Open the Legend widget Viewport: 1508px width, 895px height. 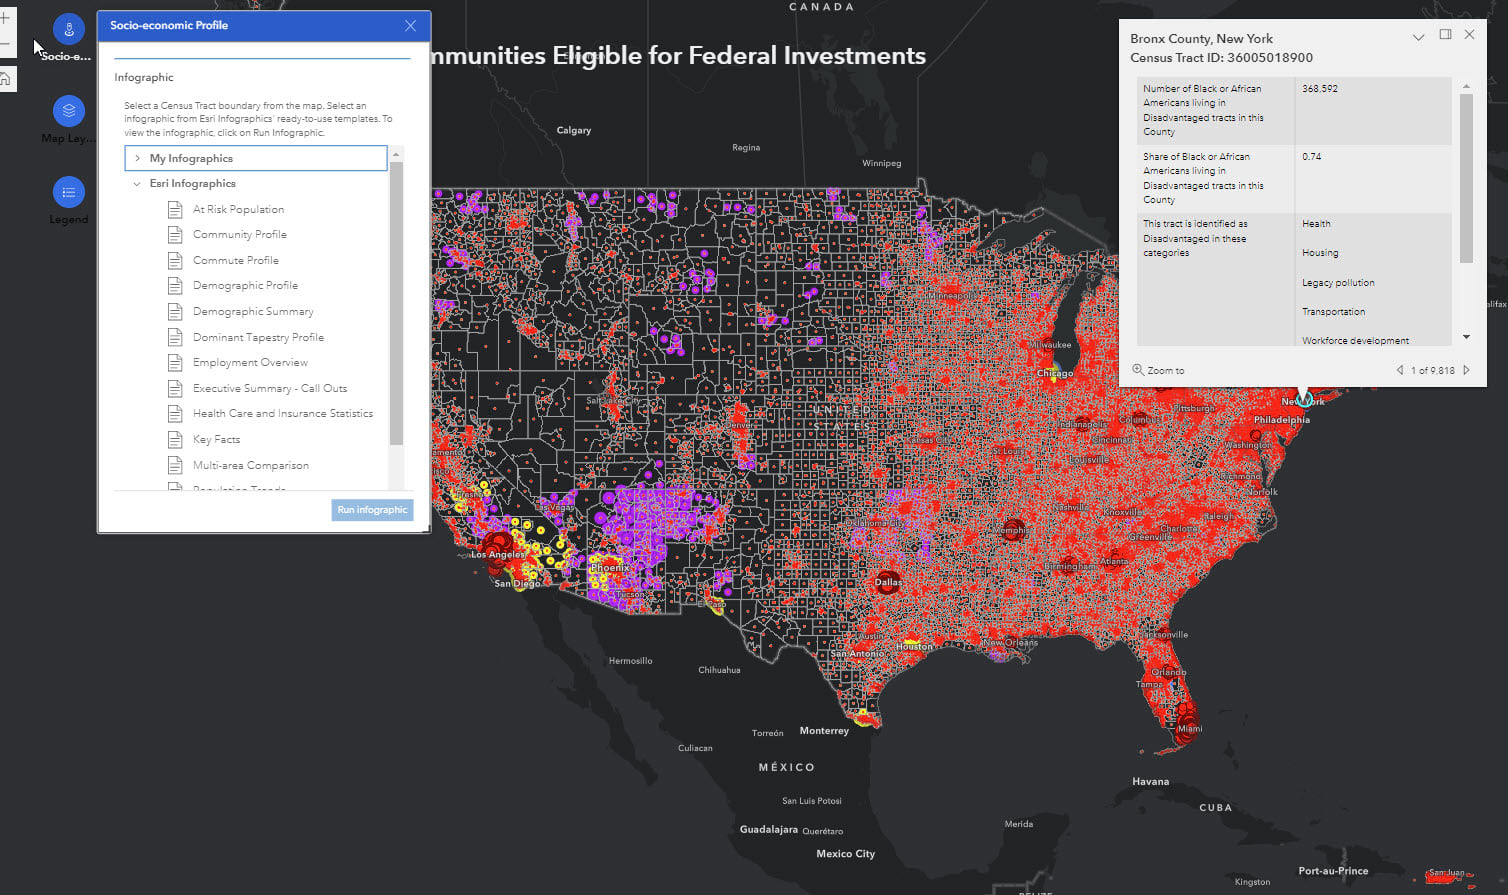[x=68, y=193]
